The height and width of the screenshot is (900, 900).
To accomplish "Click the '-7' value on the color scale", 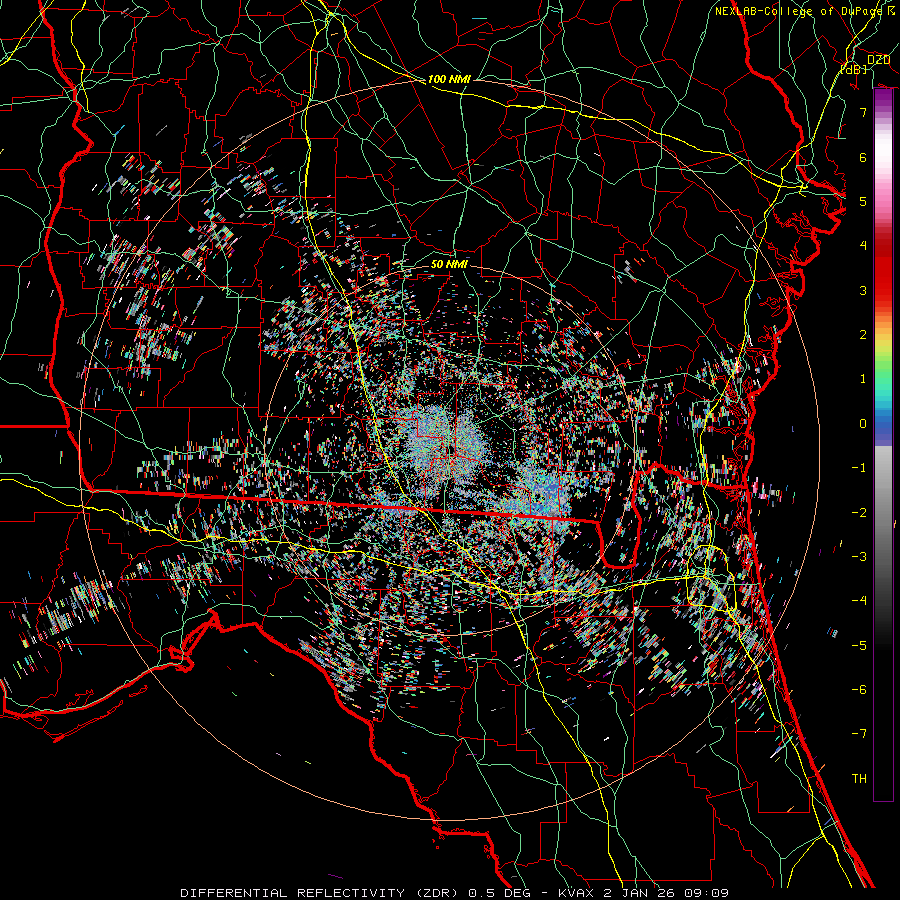I will [859, 734].
